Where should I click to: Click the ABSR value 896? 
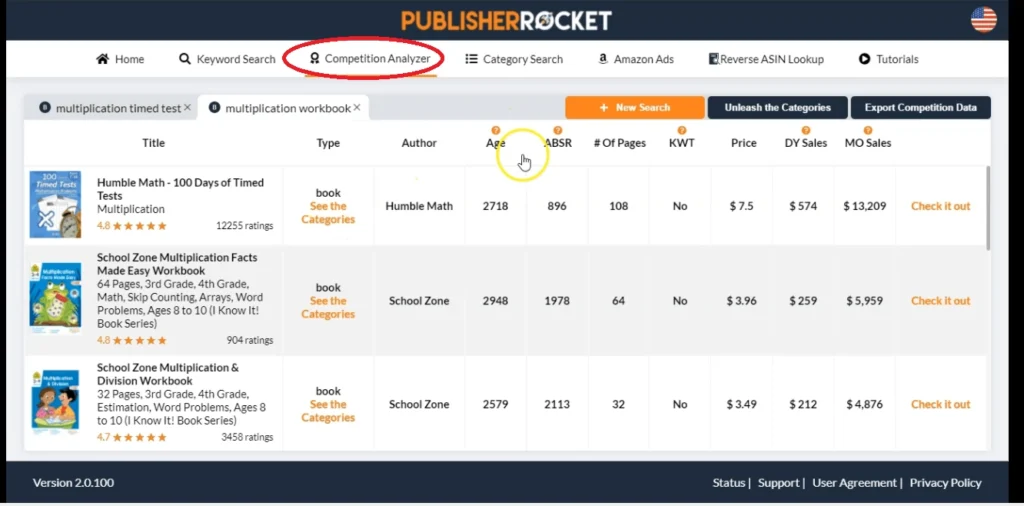click(x=556, y=206)
